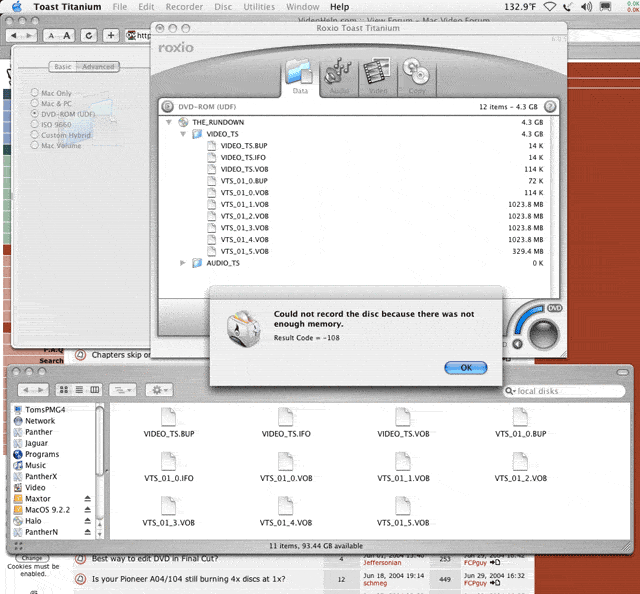Select the Data tab in Toast
Viewport: 640px width, 594px height.
tap(300, 76)
